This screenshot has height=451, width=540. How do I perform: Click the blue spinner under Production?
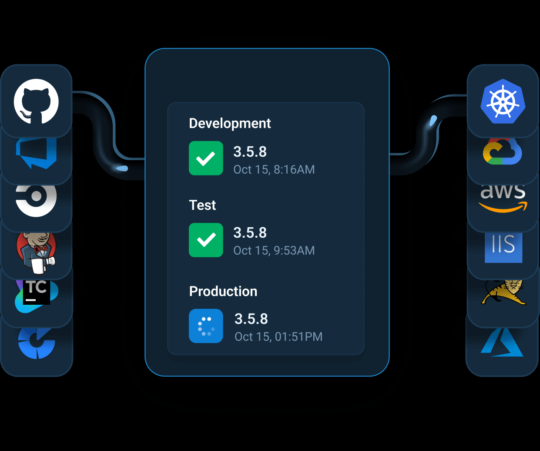206,326
